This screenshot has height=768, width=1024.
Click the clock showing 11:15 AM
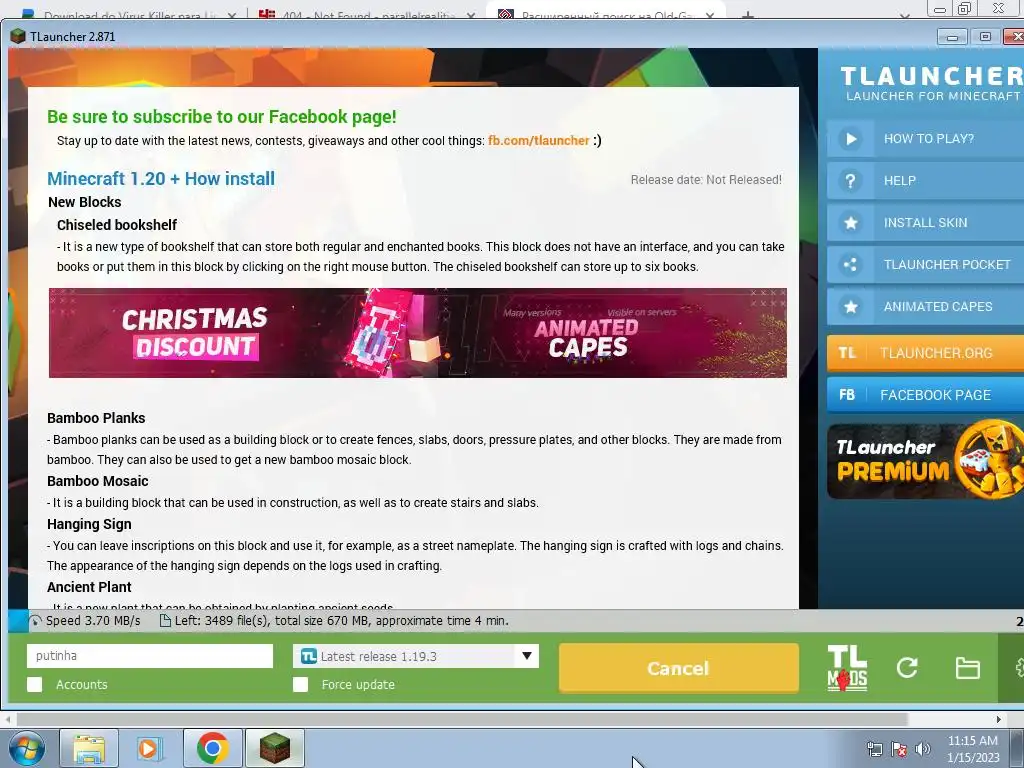(972, 741)
